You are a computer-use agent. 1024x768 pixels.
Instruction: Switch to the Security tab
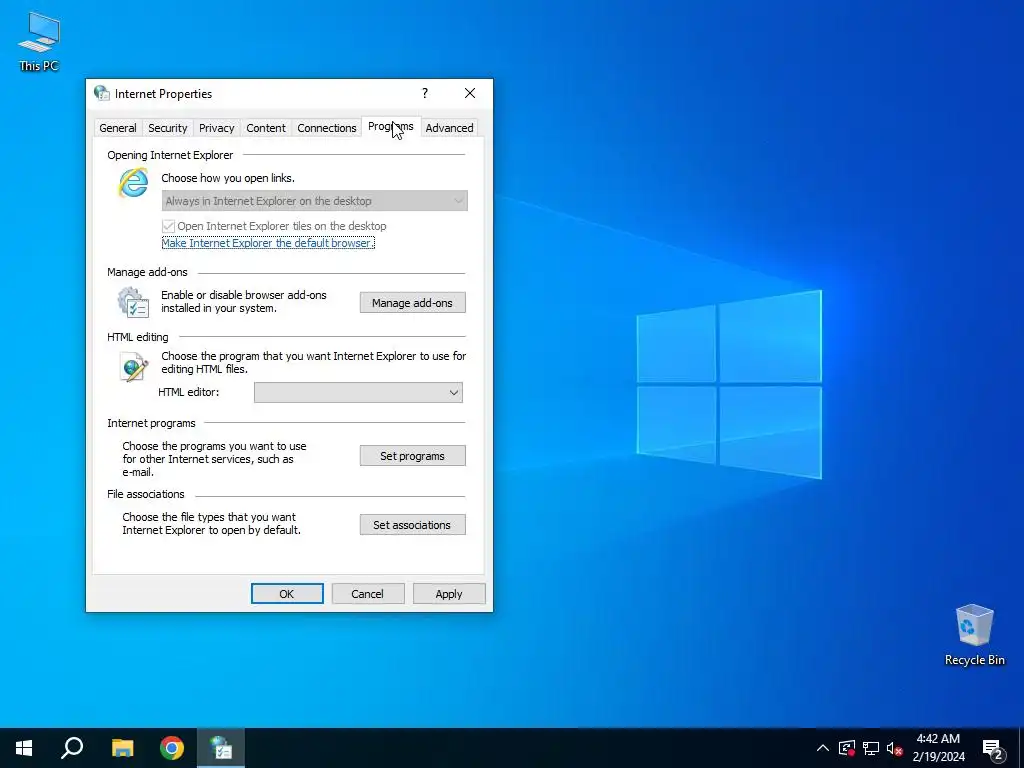tap(168, 128)
